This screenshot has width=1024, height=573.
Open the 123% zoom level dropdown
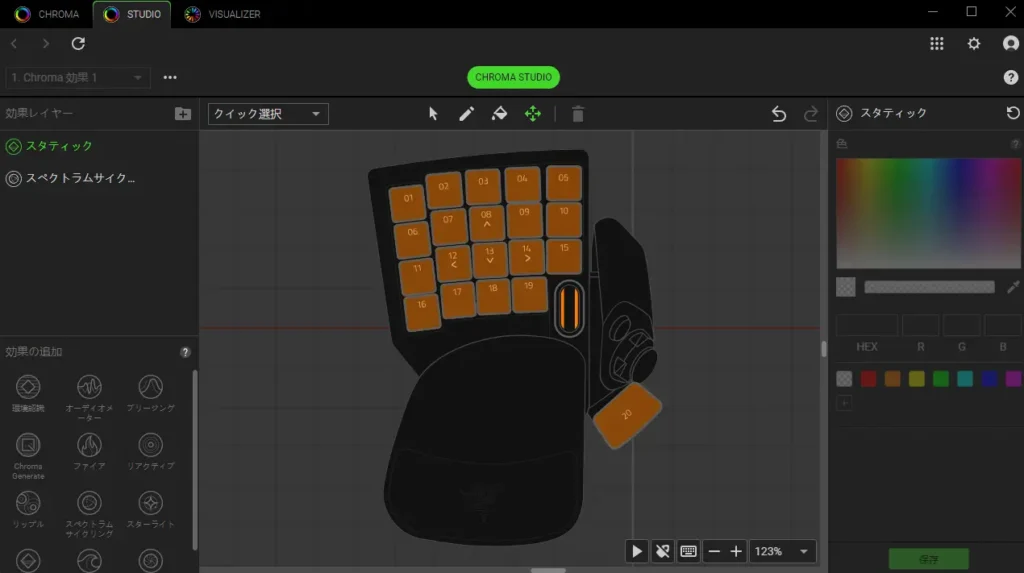click(781, 551)
